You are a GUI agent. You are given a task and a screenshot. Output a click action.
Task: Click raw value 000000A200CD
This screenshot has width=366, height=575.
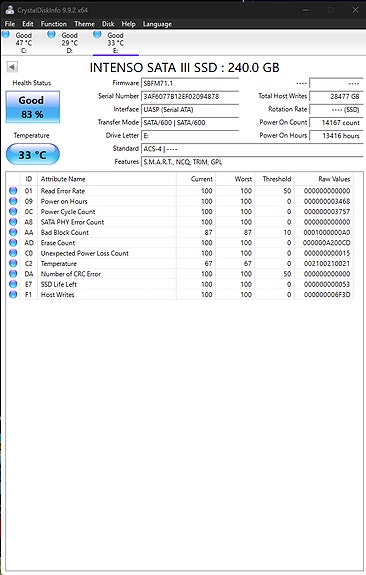pos(326,242)
